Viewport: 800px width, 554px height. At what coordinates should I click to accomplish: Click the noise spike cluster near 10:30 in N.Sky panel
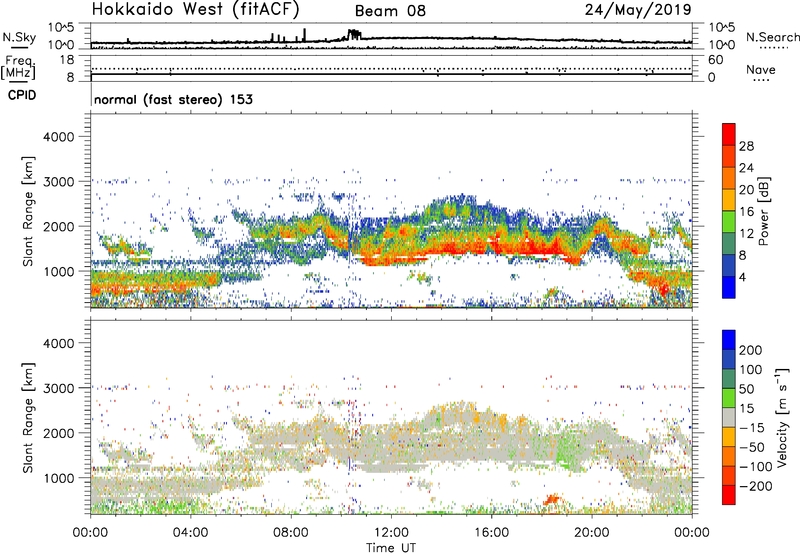pos(354,35)
